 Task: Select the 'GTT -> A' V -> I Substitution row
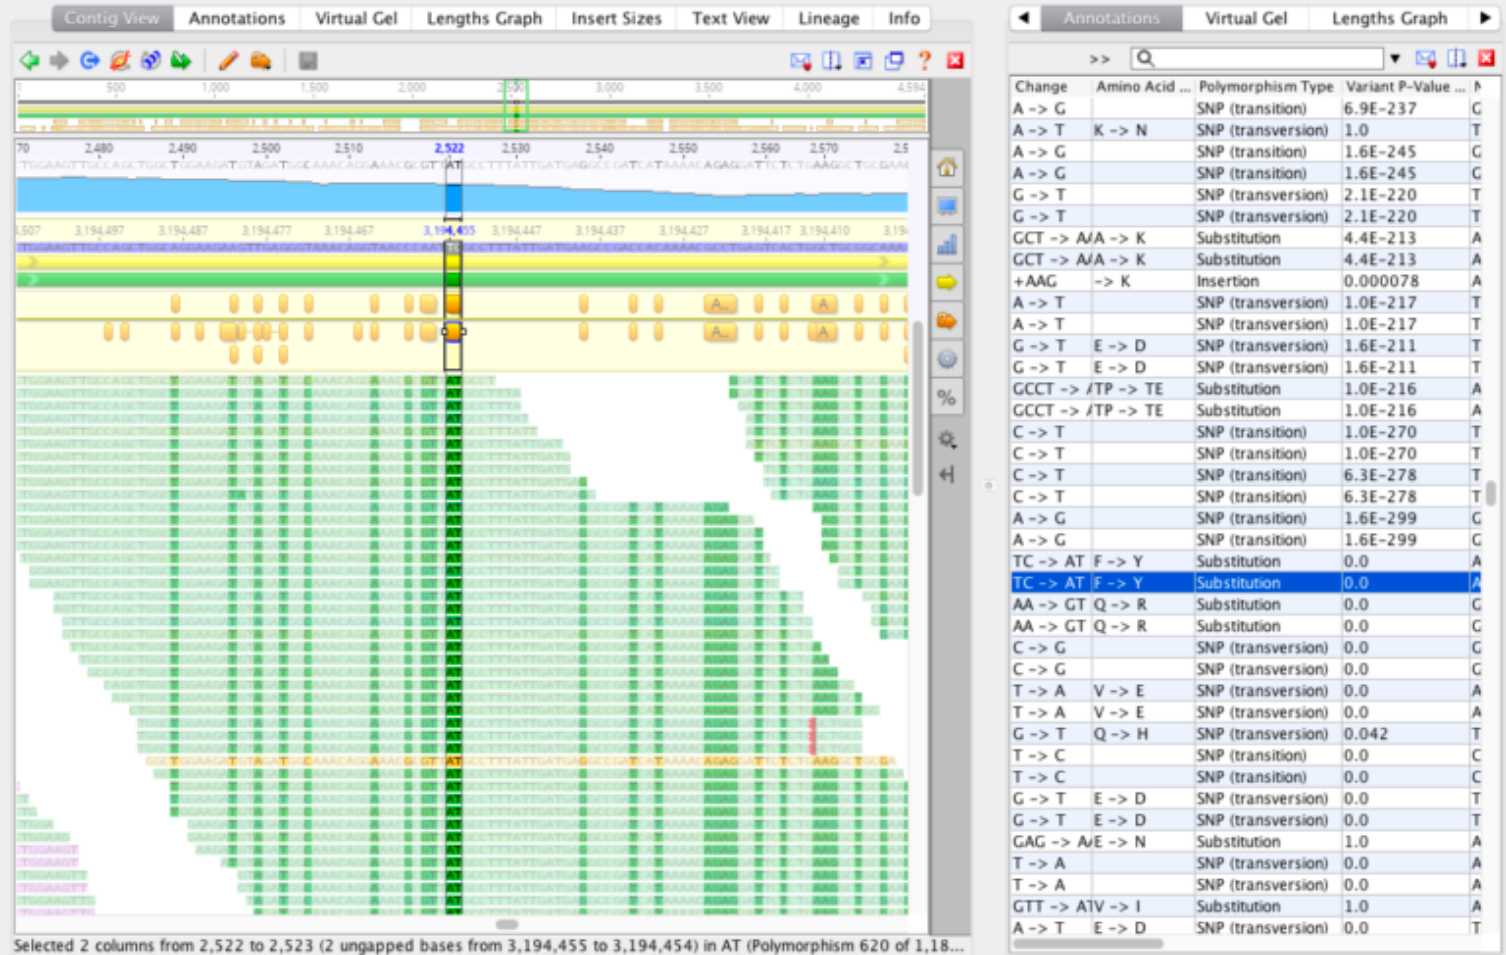coord(1248,906)
